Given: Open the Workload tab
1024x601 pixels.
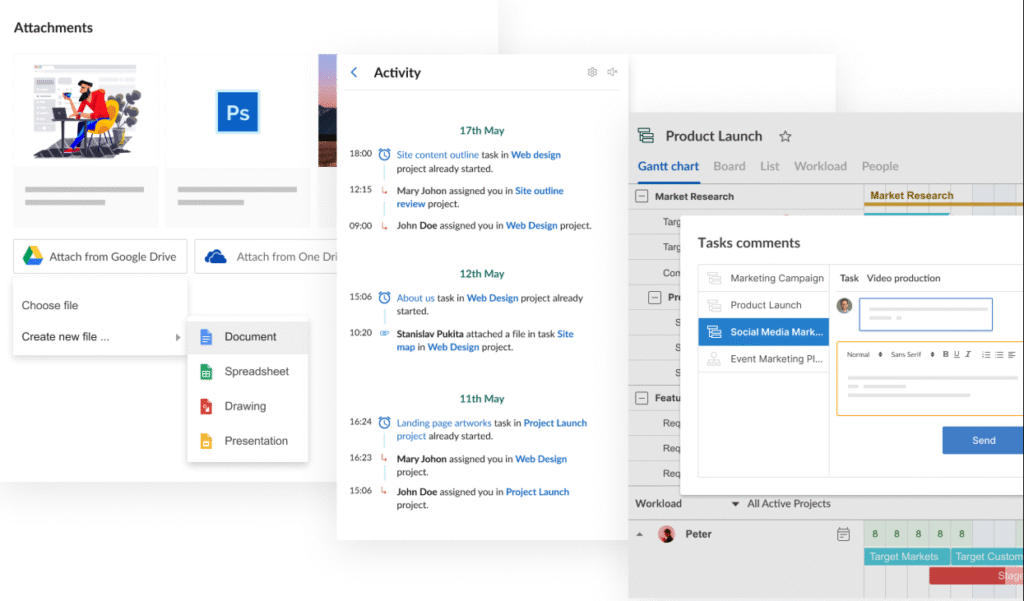Looking at the screenshot, I should click(820, 166).
